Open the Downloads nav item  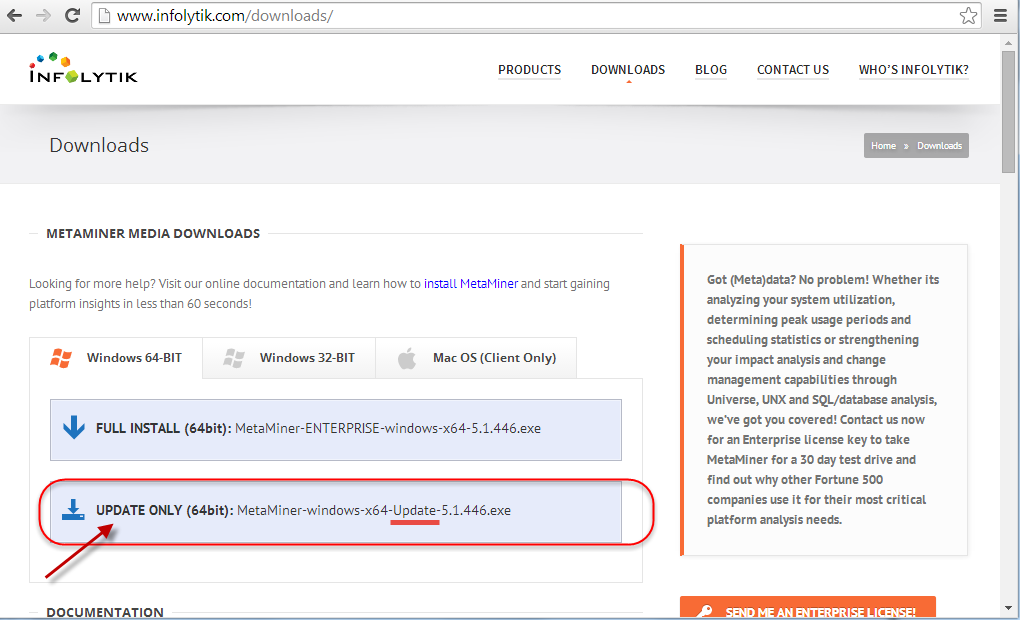pos(628,70)
